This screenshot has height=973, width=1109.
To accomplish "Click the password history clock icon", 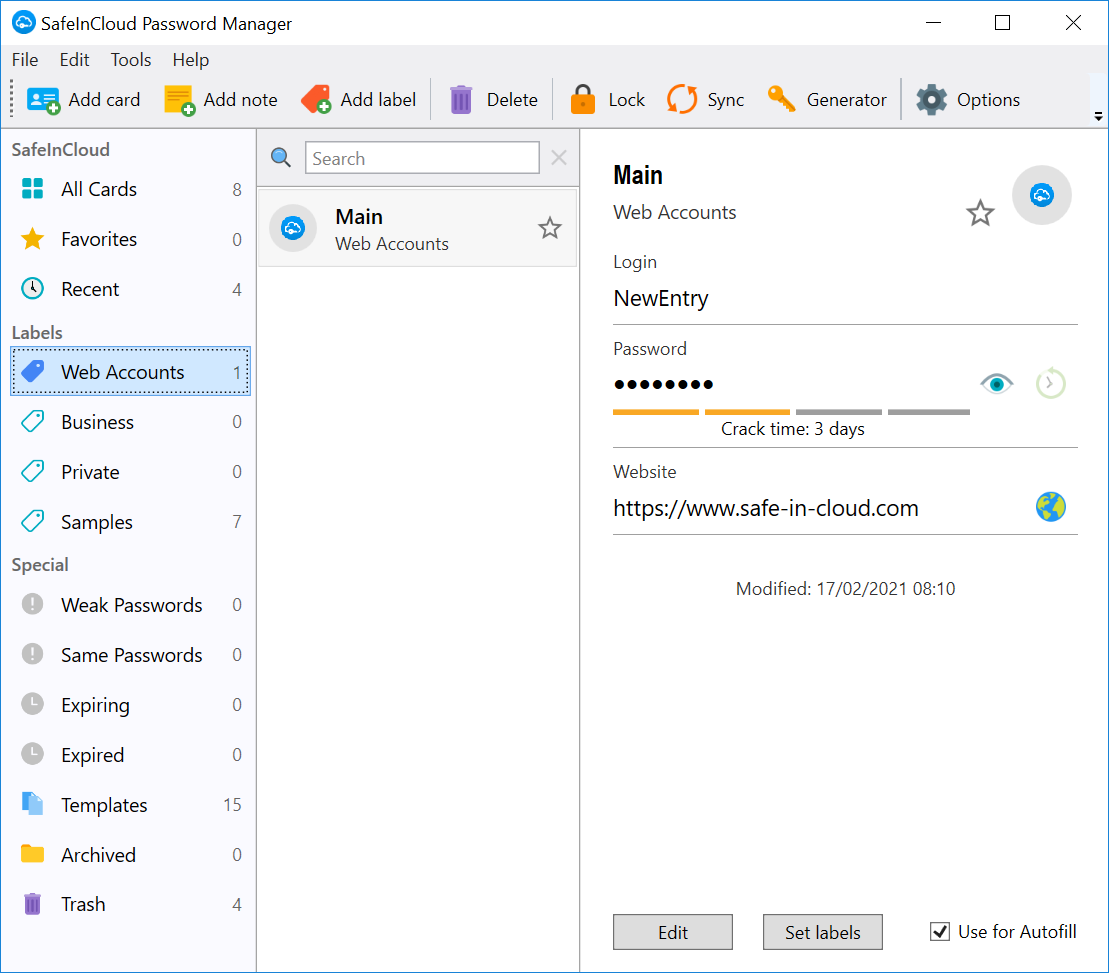I will click(x=1050, y=383).
